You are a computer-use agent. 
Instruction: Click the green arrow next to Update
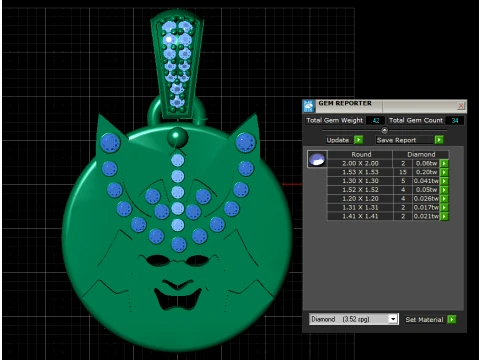tap(358, 140)
